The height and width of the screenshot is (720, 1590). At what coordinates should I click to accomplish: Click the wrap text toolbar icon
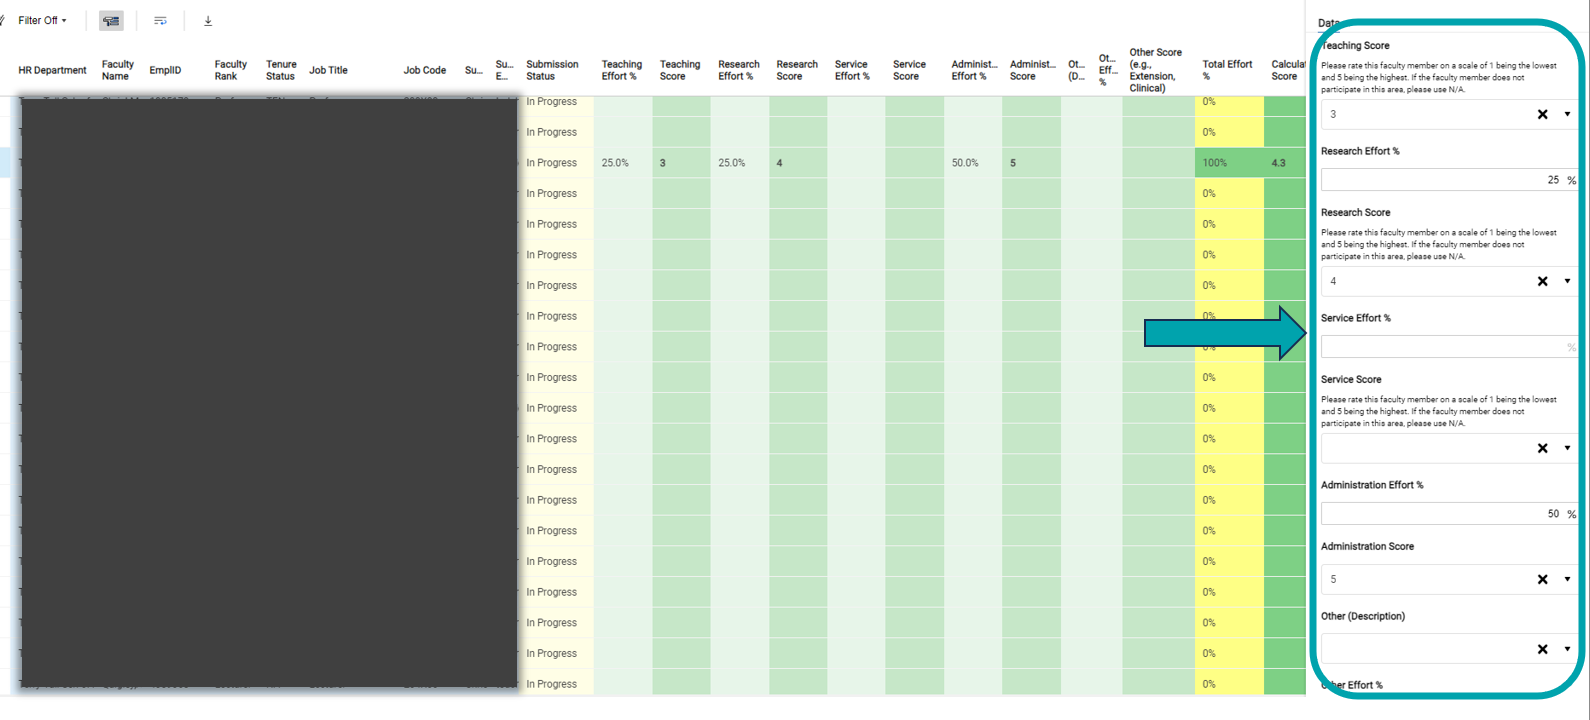coord(160,20)
